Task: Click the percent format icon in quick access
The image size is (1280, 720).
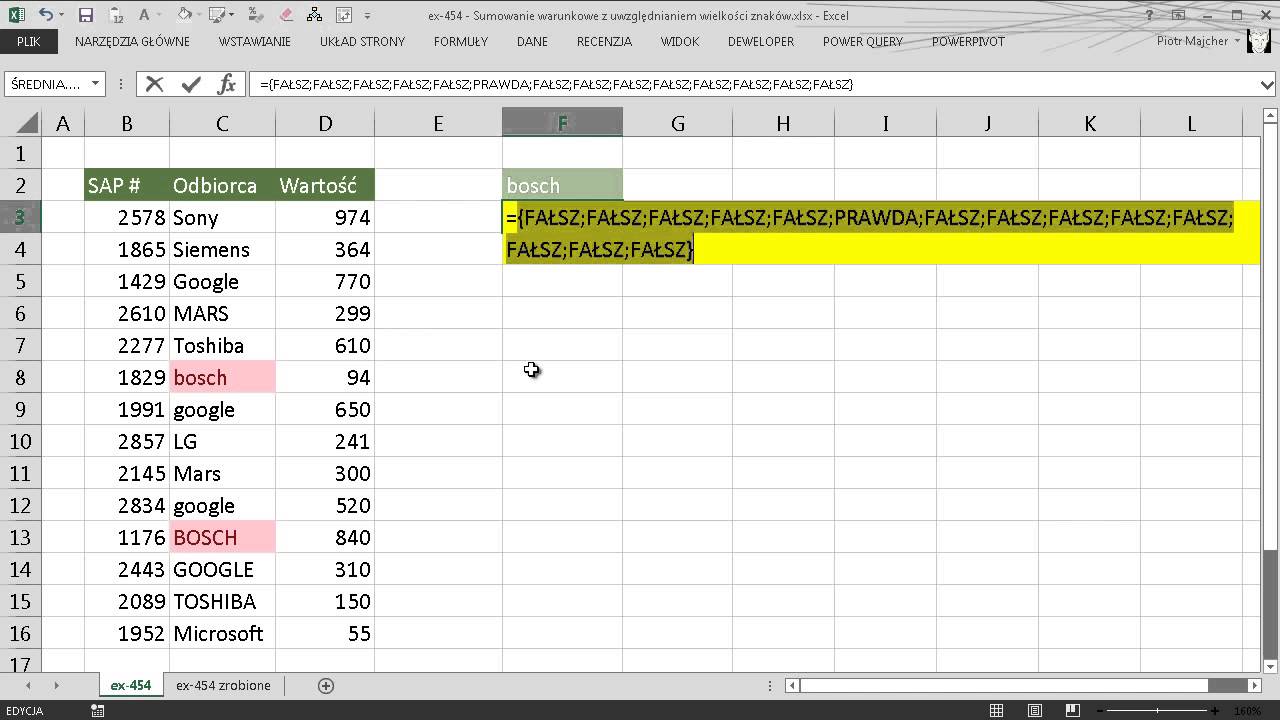Action: click(x=256, y=15)
